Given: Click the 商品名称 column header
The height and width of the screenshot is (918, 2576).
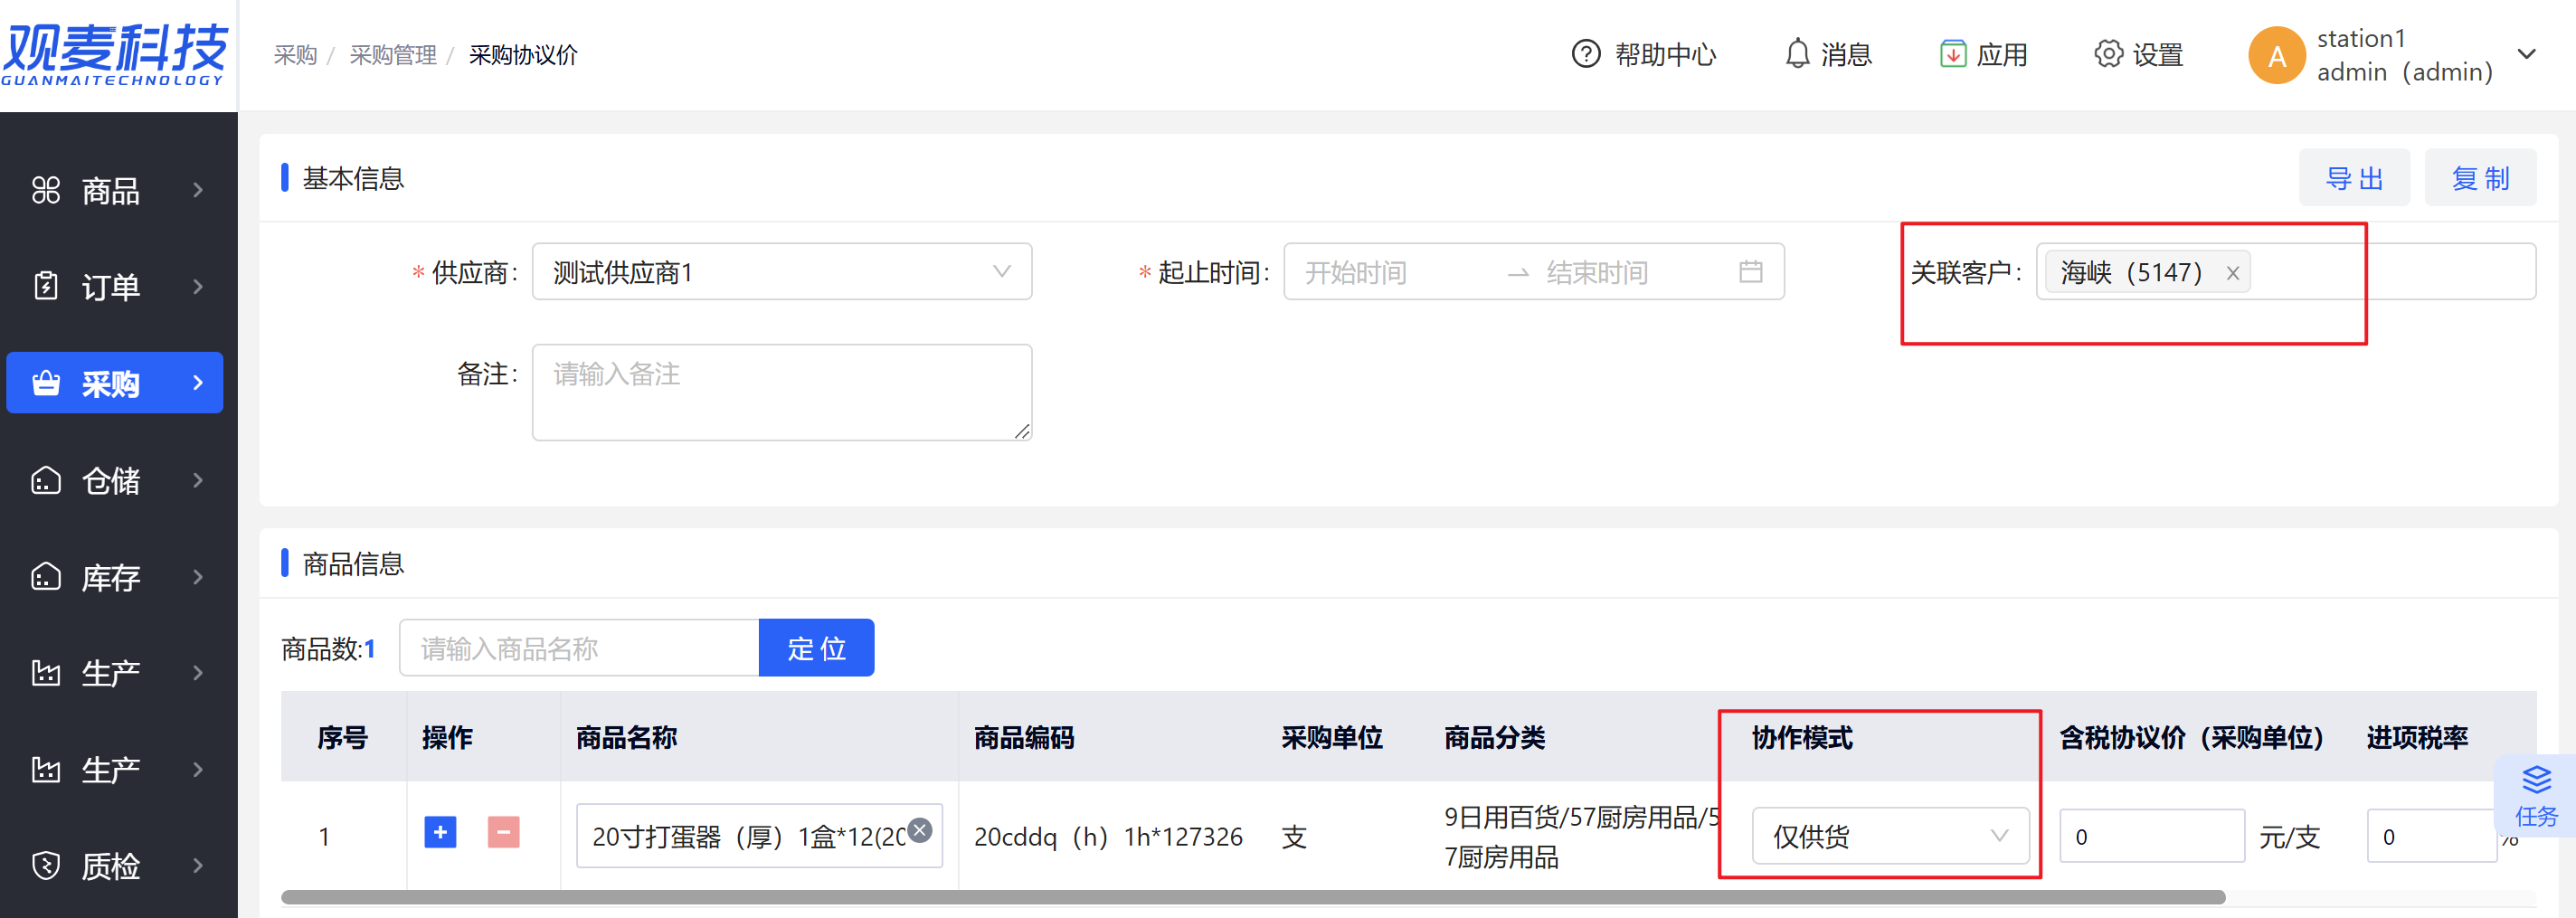Looking at the screenshot, I should (x=626, y=737).
